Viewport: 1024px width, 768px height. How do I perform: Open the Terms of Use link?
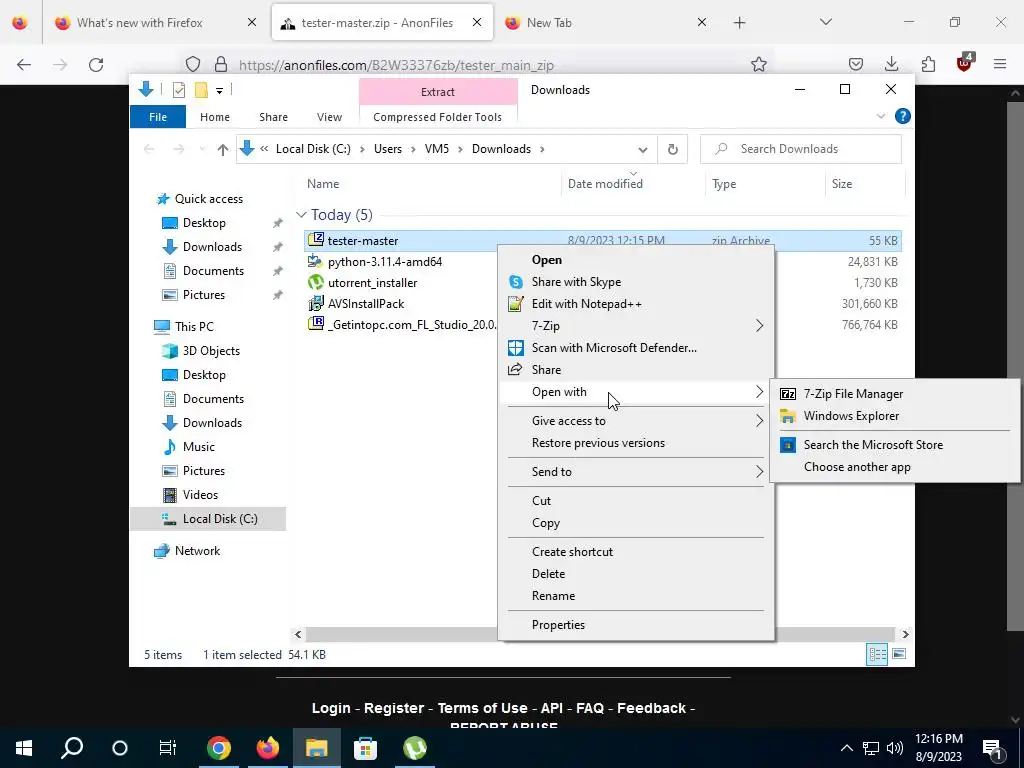click(x=482, y=708)
